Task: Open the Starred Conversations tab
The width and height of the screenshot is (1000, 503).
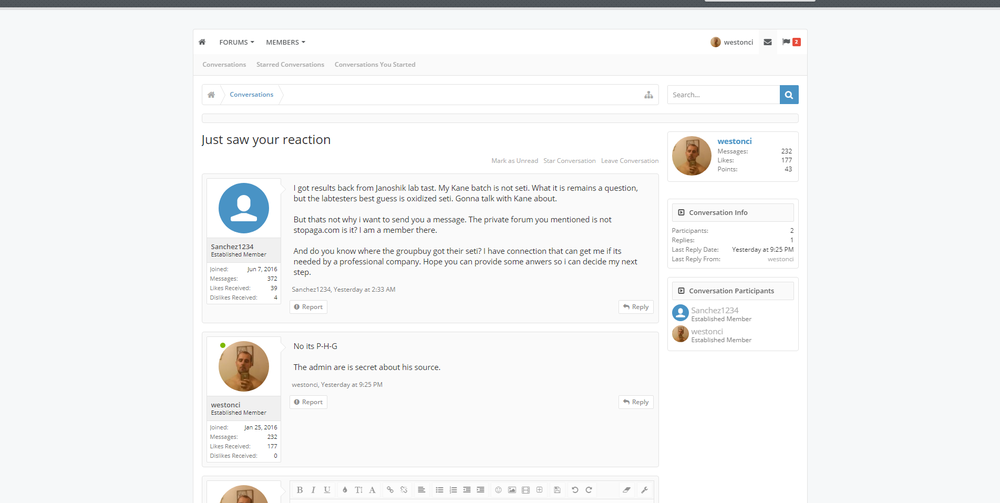Action: point(290,65)
